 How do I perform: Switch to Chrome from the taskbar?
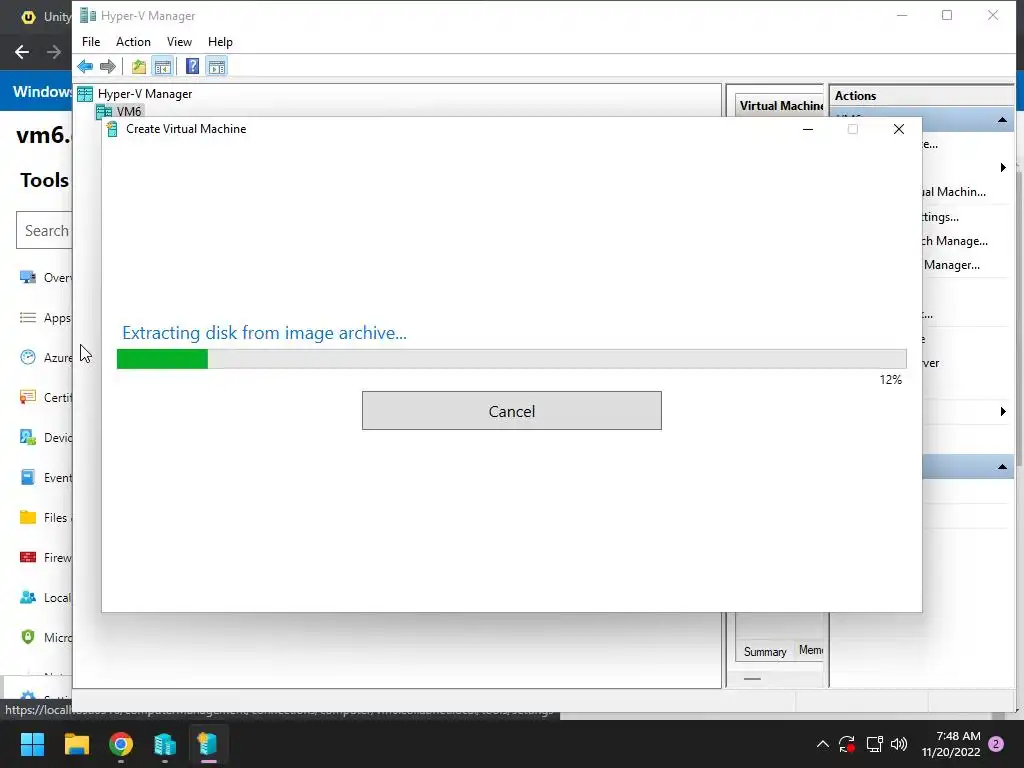pyautogui.click(x=121, y=744)
